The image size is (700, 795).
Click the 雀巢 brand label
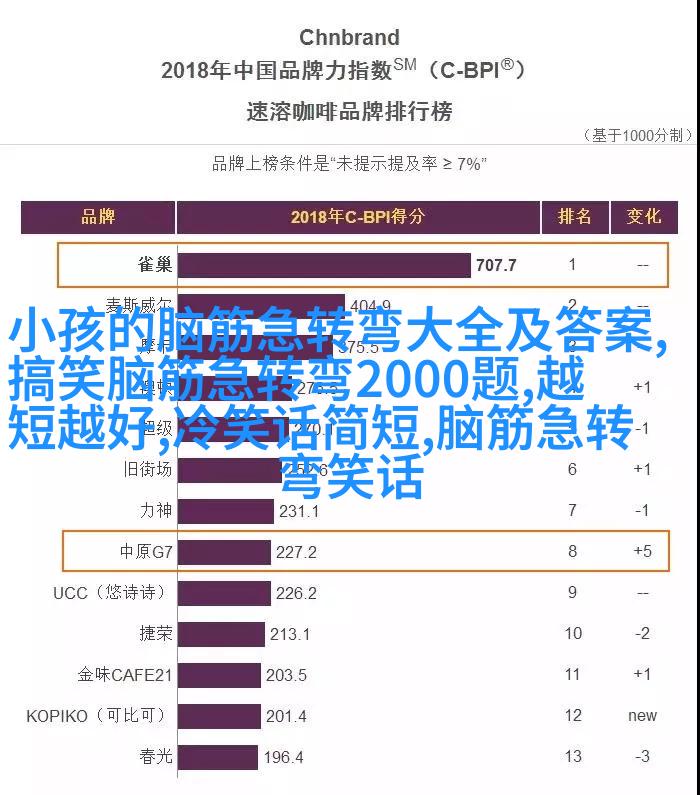[x=155, y=265]
